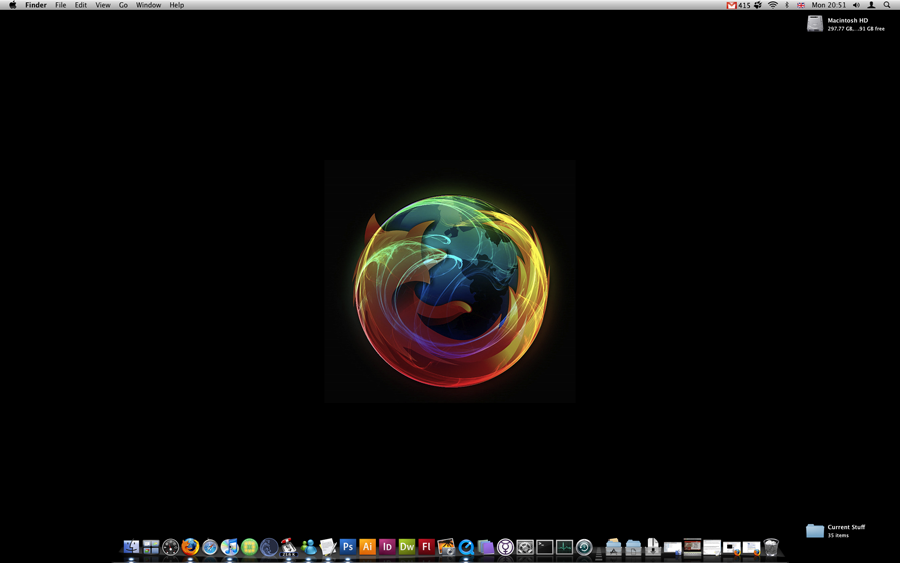900x563 pixels.
Task: Open Safari compass icon in dock
Action: (x=210, y=548)
